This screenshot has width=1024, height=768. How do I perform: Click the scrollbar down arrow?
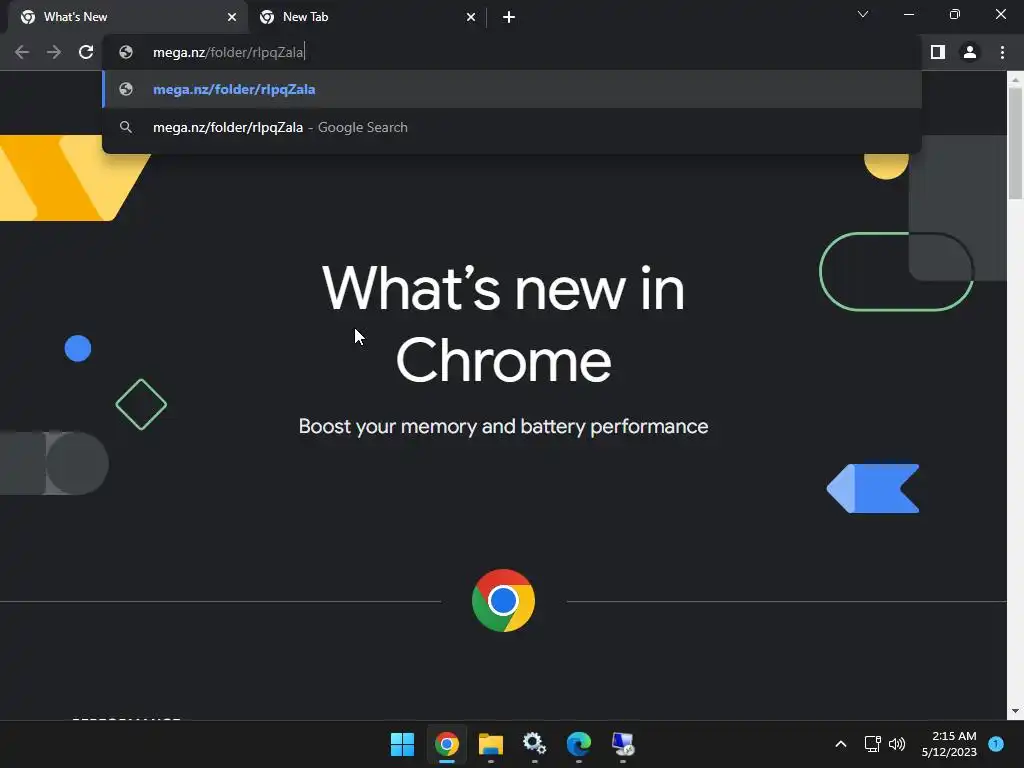click(1015, 711)
